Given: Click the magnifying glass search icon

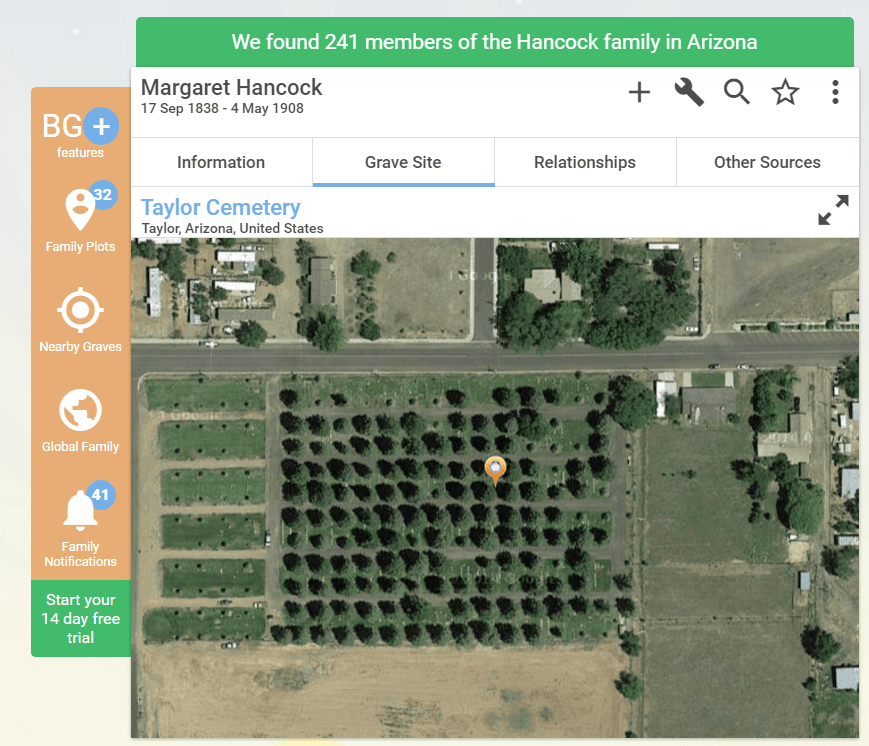Looking at the screenshot, I should 737,92.
